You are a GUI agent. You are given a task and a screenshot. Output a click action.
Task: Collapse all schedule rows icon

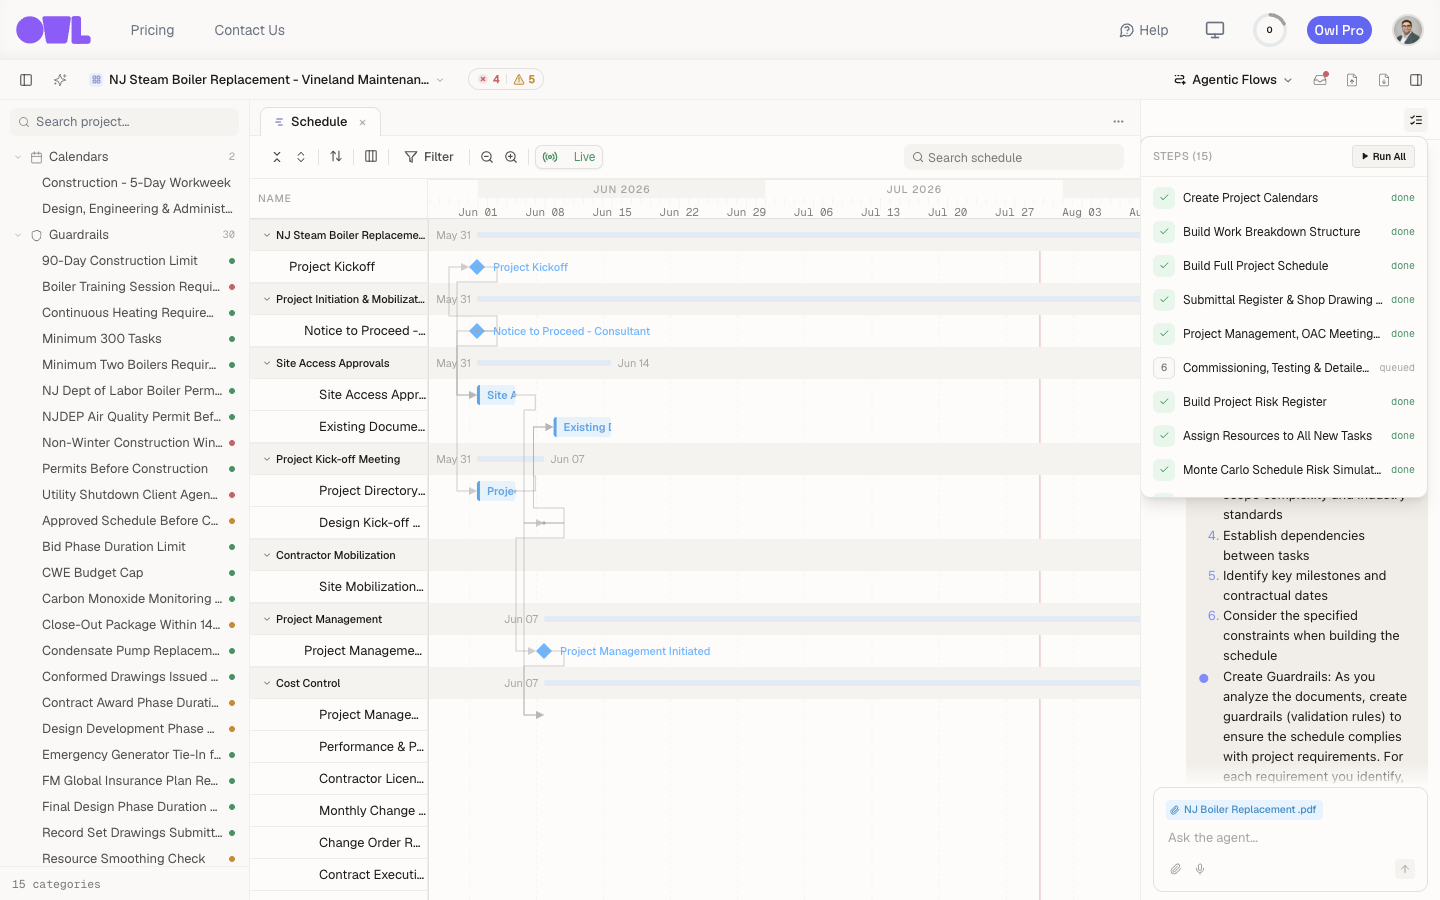(x=277, y=157)
